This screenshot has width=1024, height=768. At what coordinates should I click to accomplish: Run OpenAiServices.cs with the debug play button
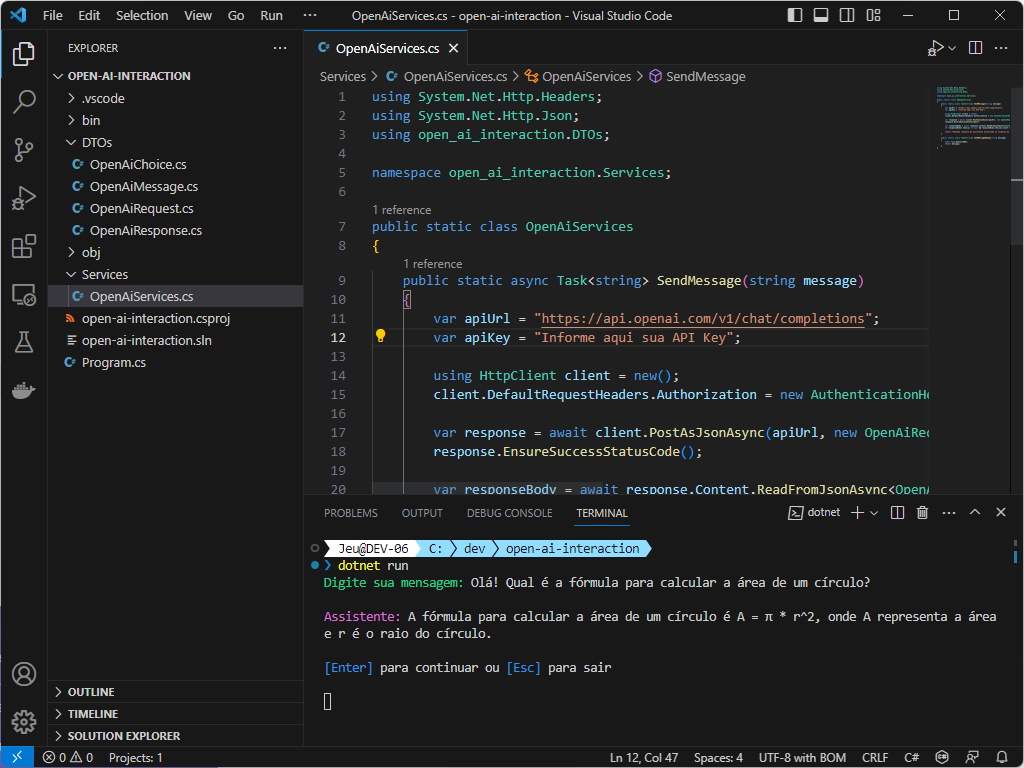936,47
